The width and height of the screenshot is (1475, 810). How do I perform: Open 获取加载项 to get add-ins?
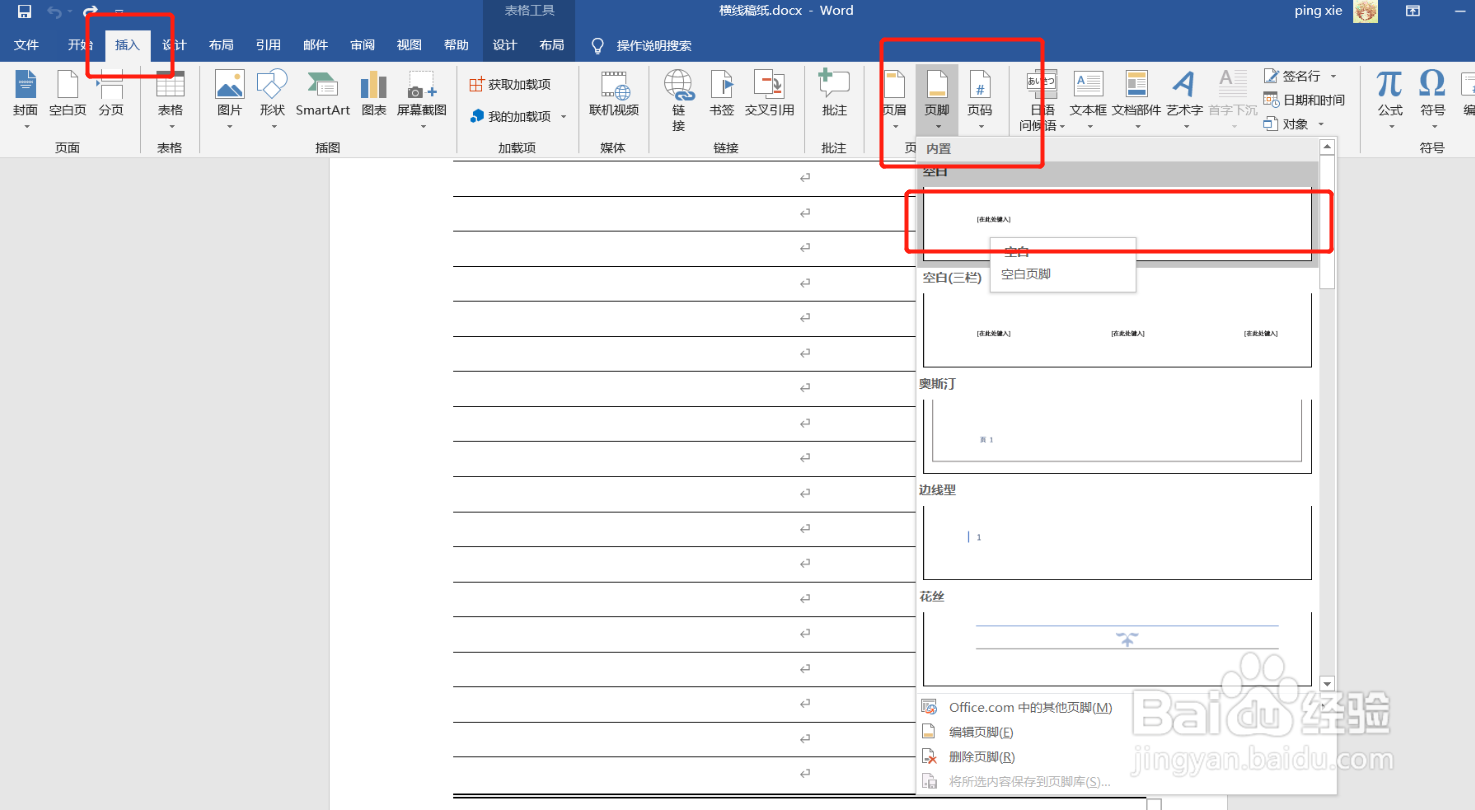[x=510, y=85]
